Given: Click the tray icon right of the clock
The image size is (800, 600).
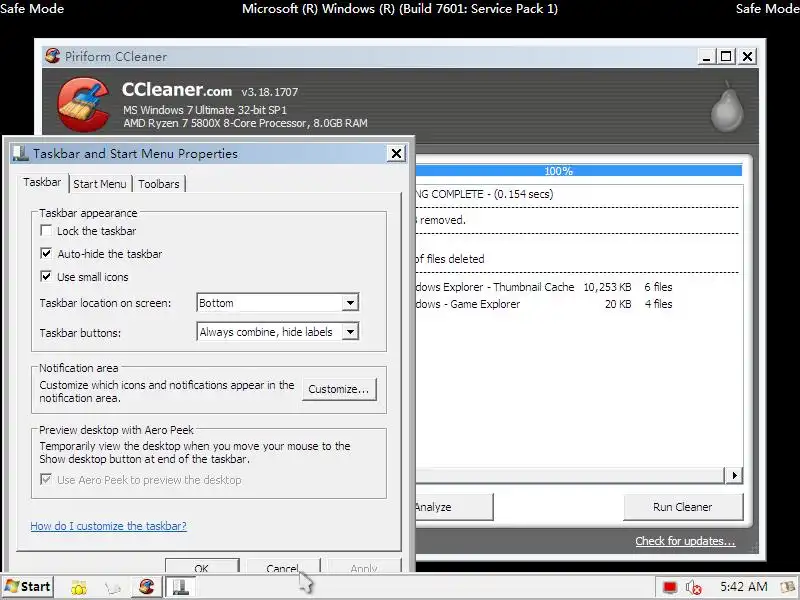Looking at the screenshot, I should click(789, 587).
